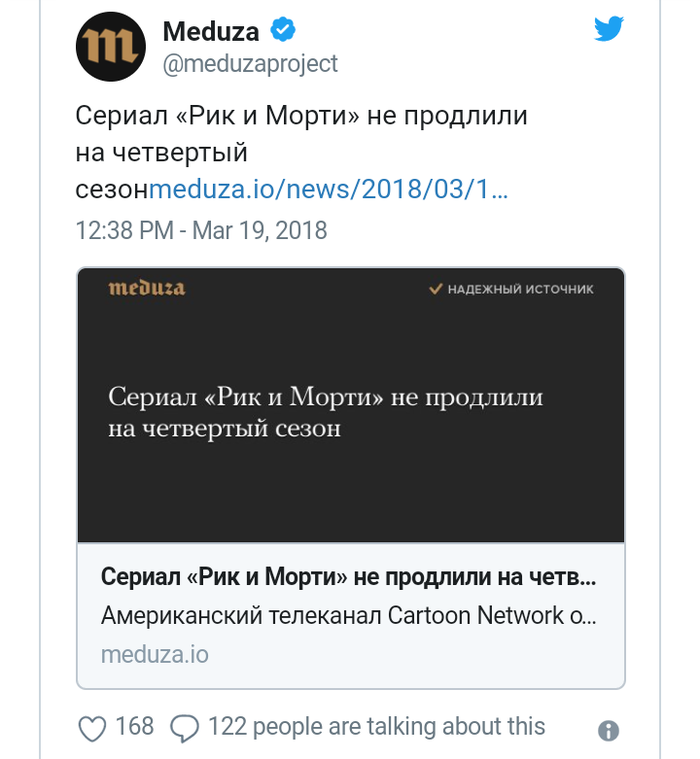Click the info icon in the tweet footer

click(608, 731)
